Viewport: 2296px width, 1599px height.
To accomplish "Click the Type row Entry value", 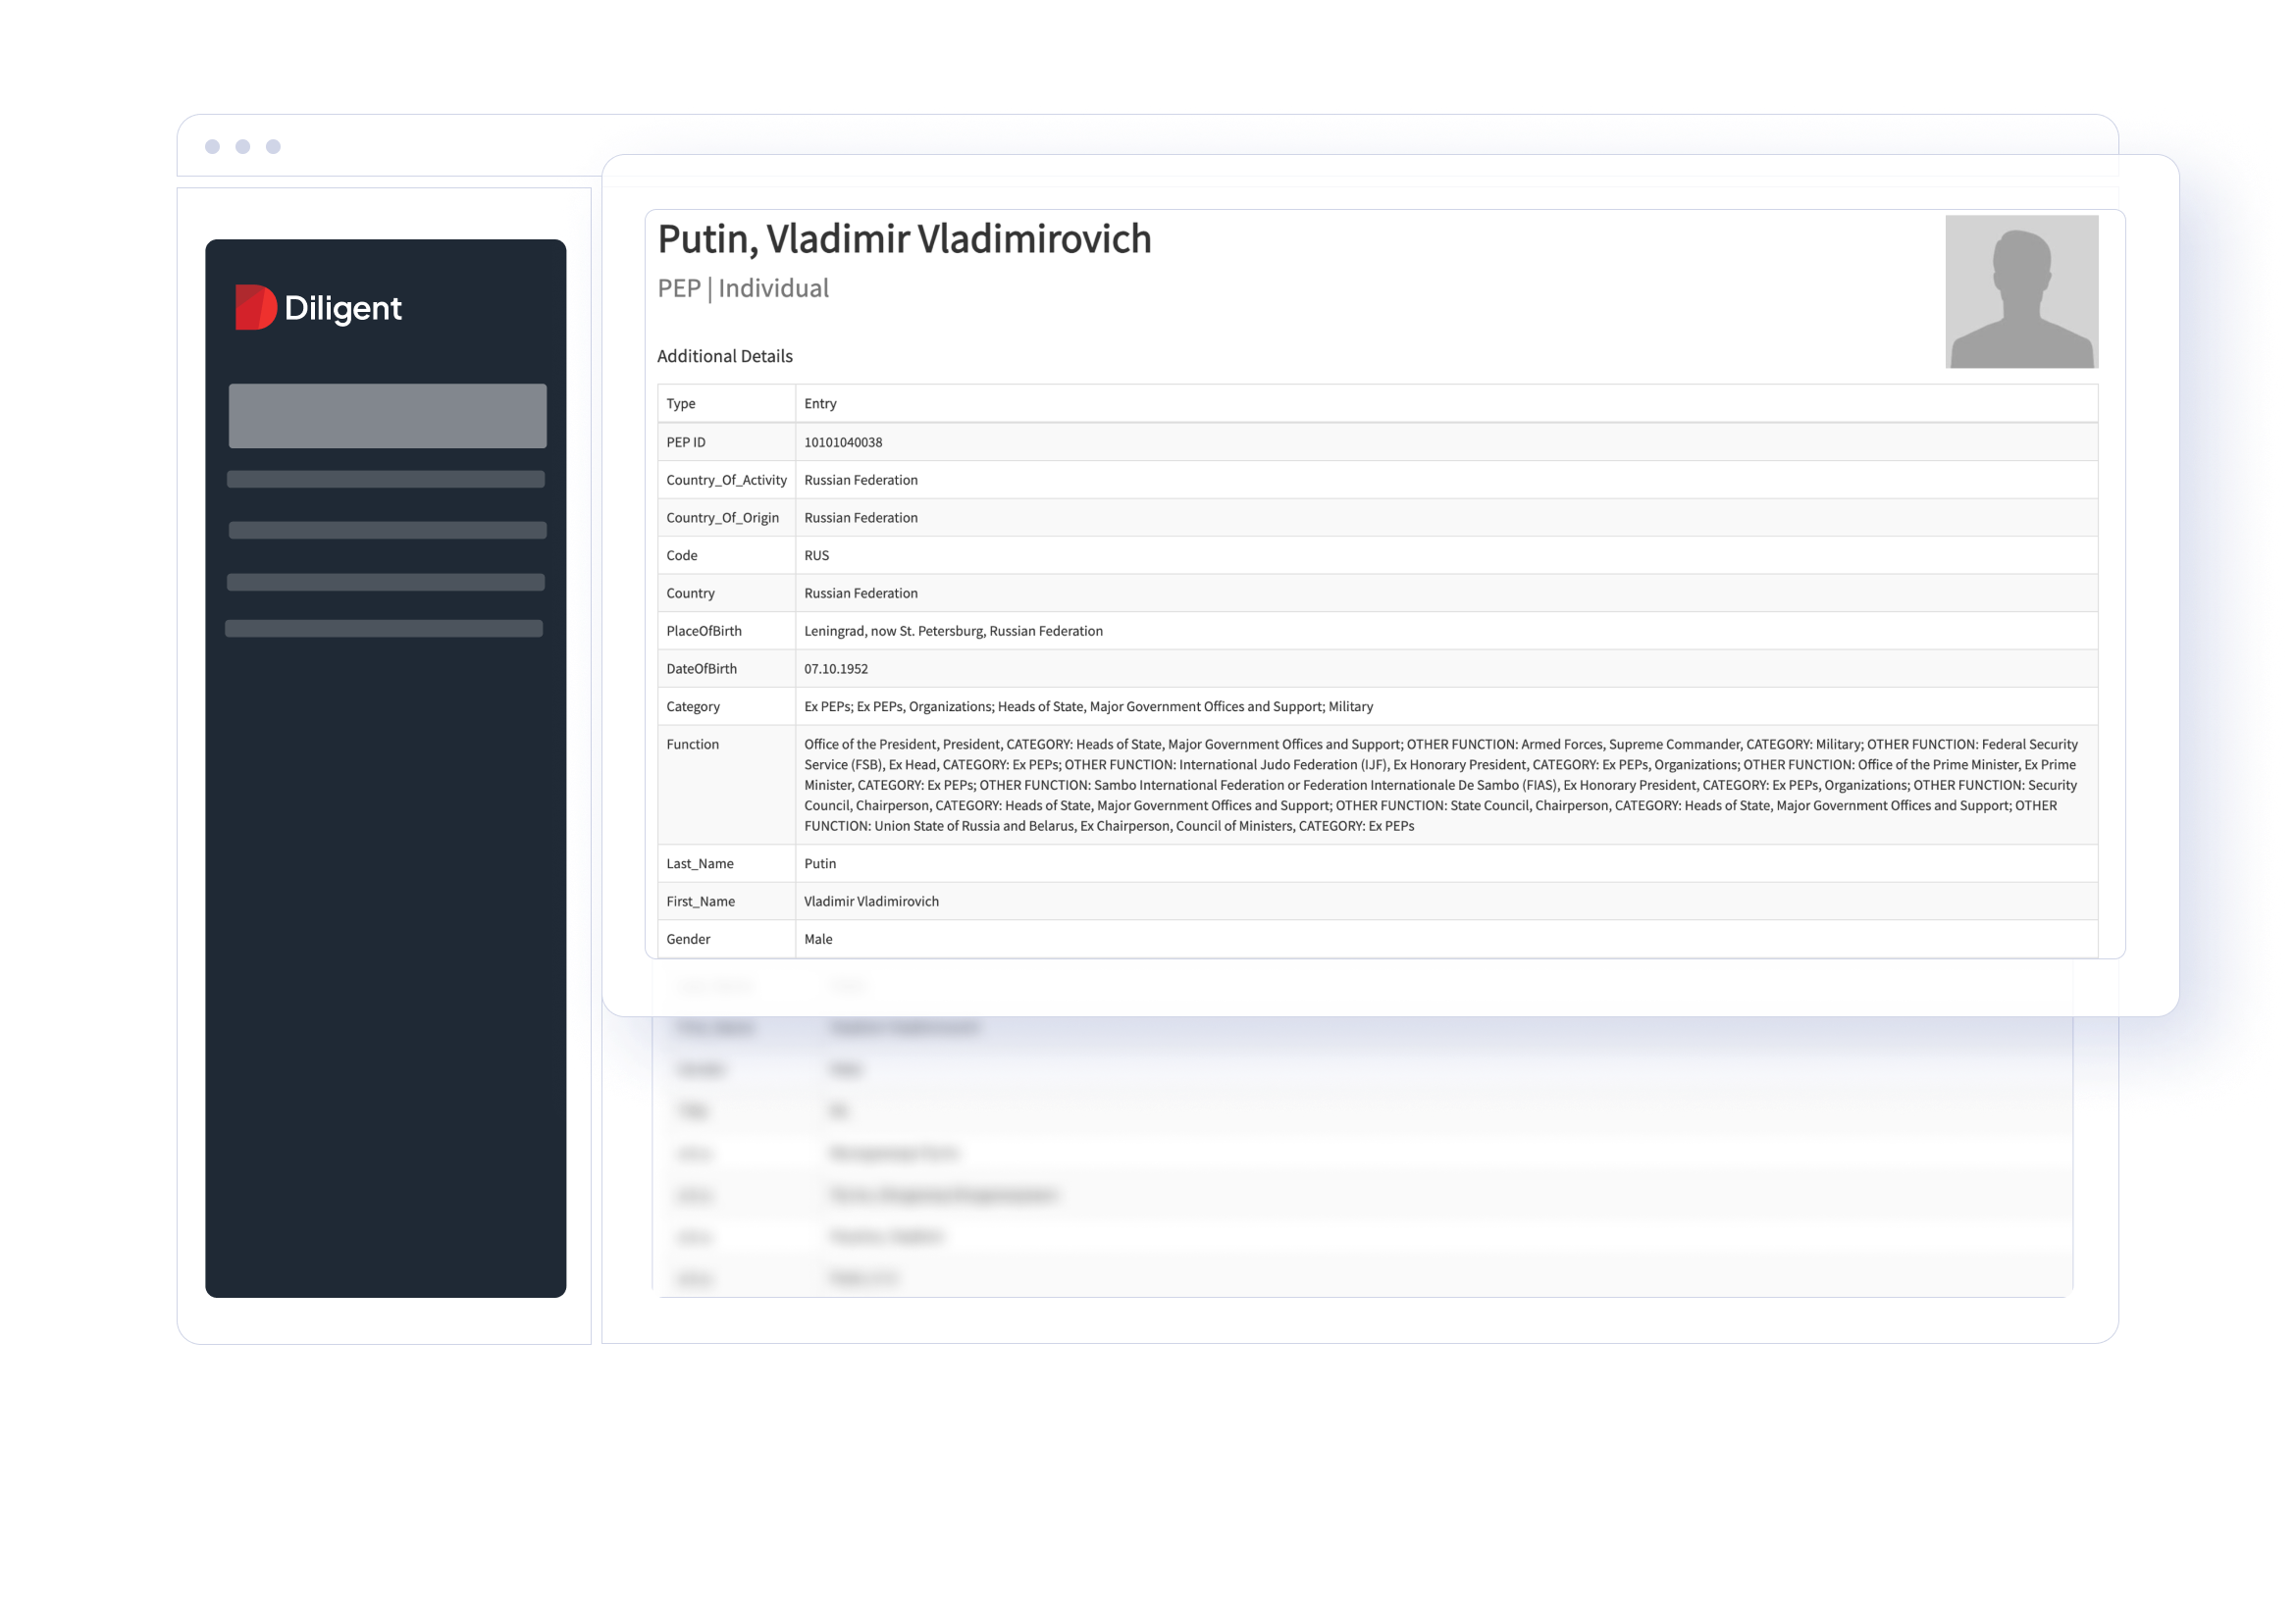I will [820, 404].
